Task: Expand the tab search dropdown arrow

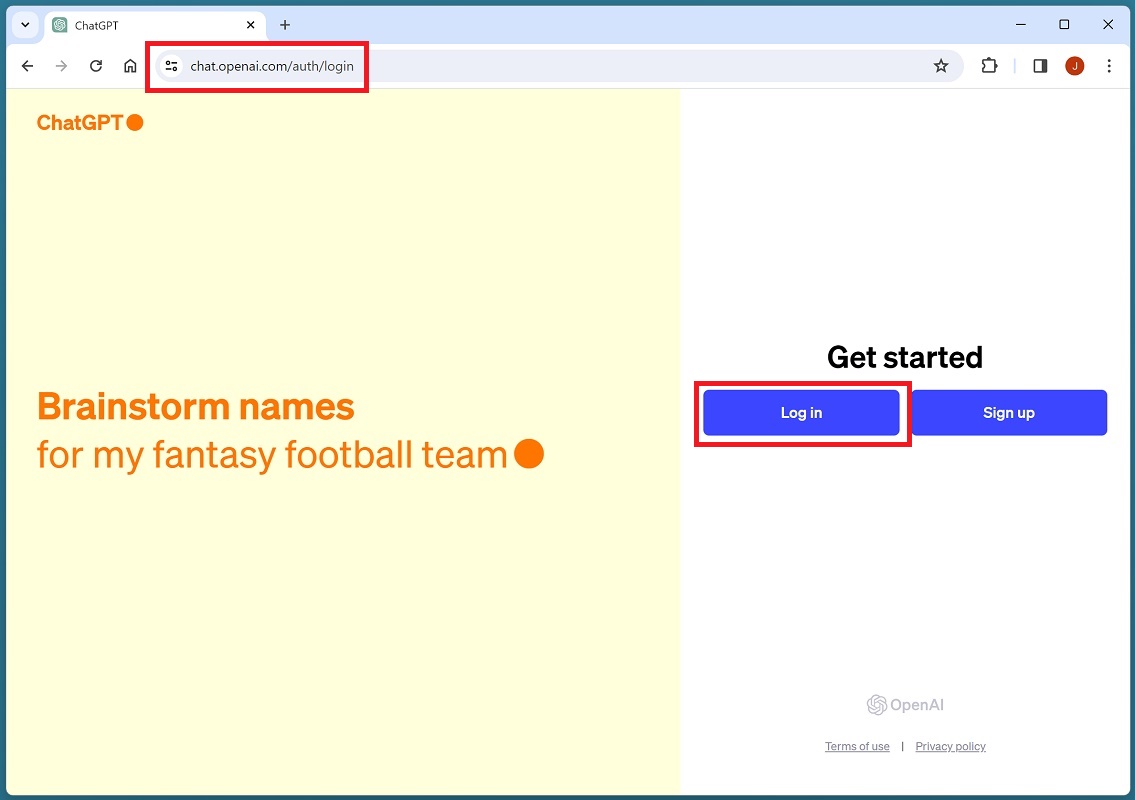Action: [x=25, y=25]
